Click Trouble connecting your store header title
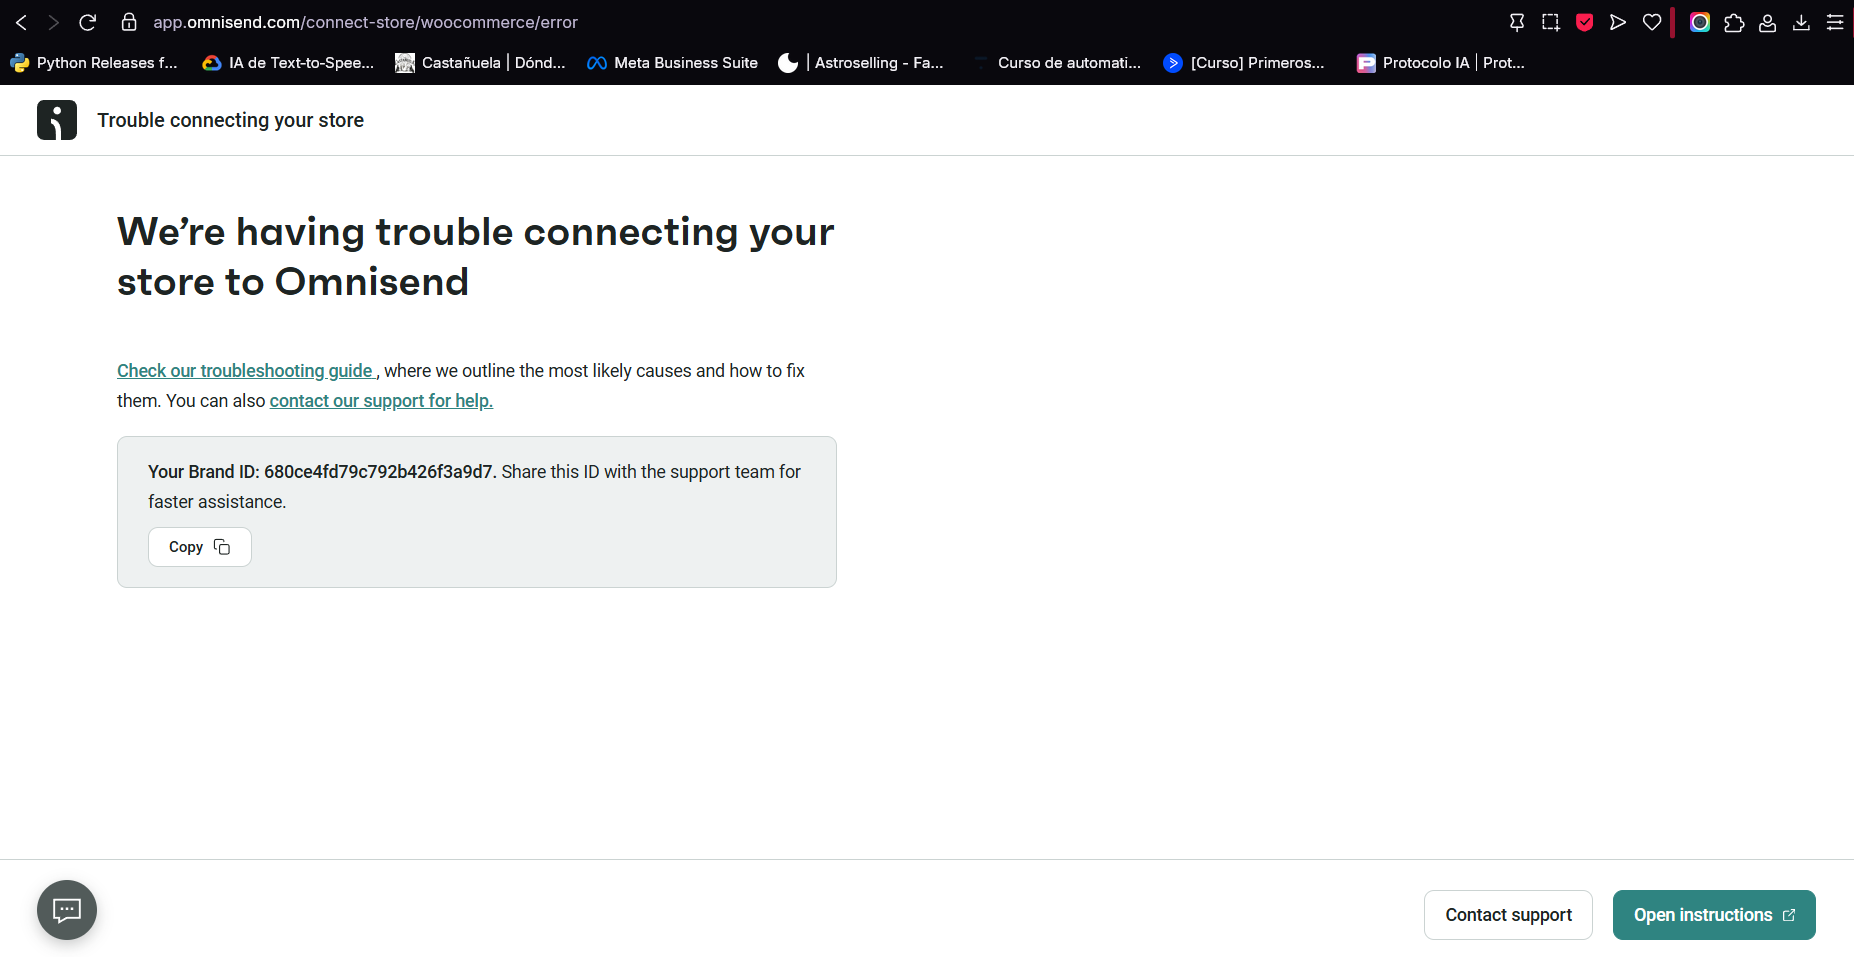This screenshot has width=1854, height=957. (230, 120)
